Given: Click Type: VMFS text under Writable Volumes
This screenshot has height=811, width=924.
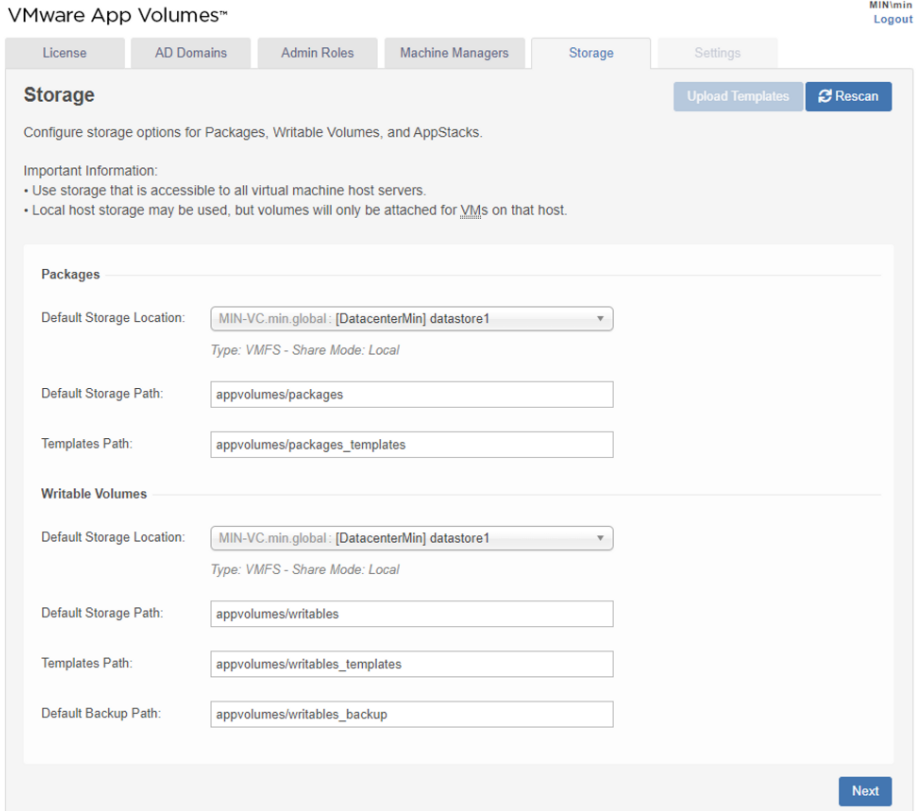Looking at the screenshot, I should (x=305, y=569).
